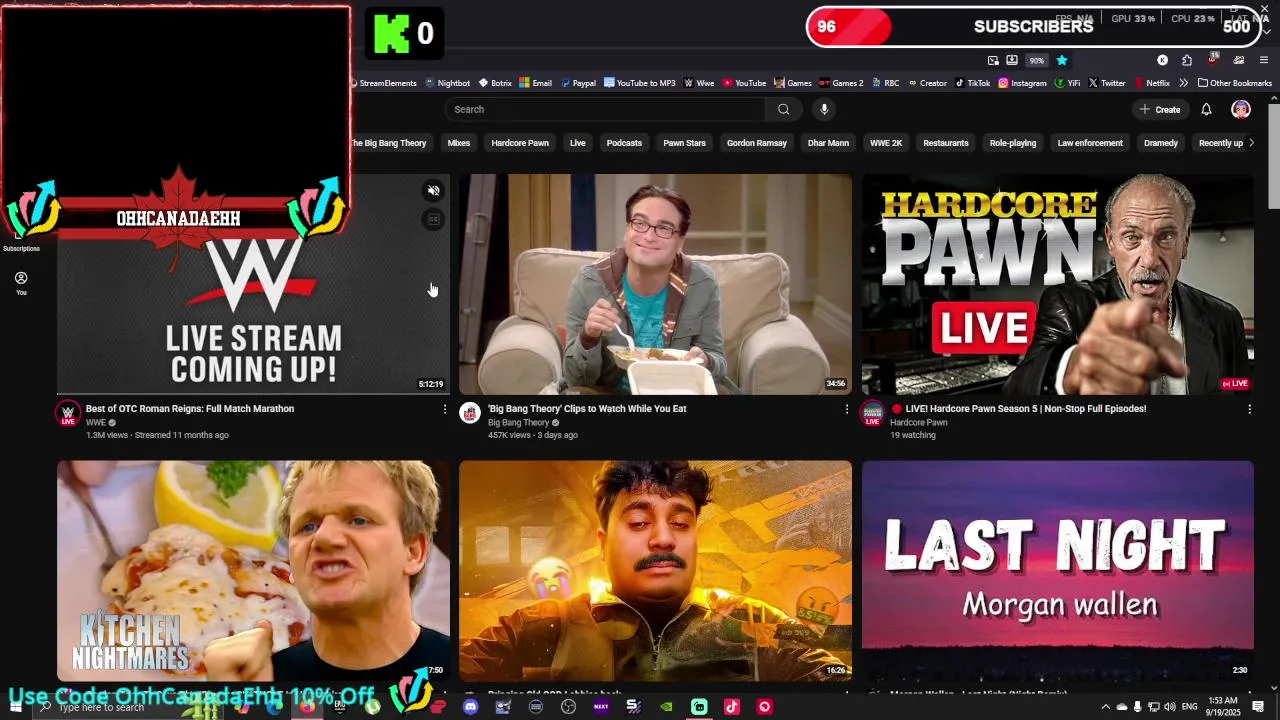This screenshot has width=1280, height=720.
Task: Open the account avatar menu
Action: click(x=1241, y=109)
